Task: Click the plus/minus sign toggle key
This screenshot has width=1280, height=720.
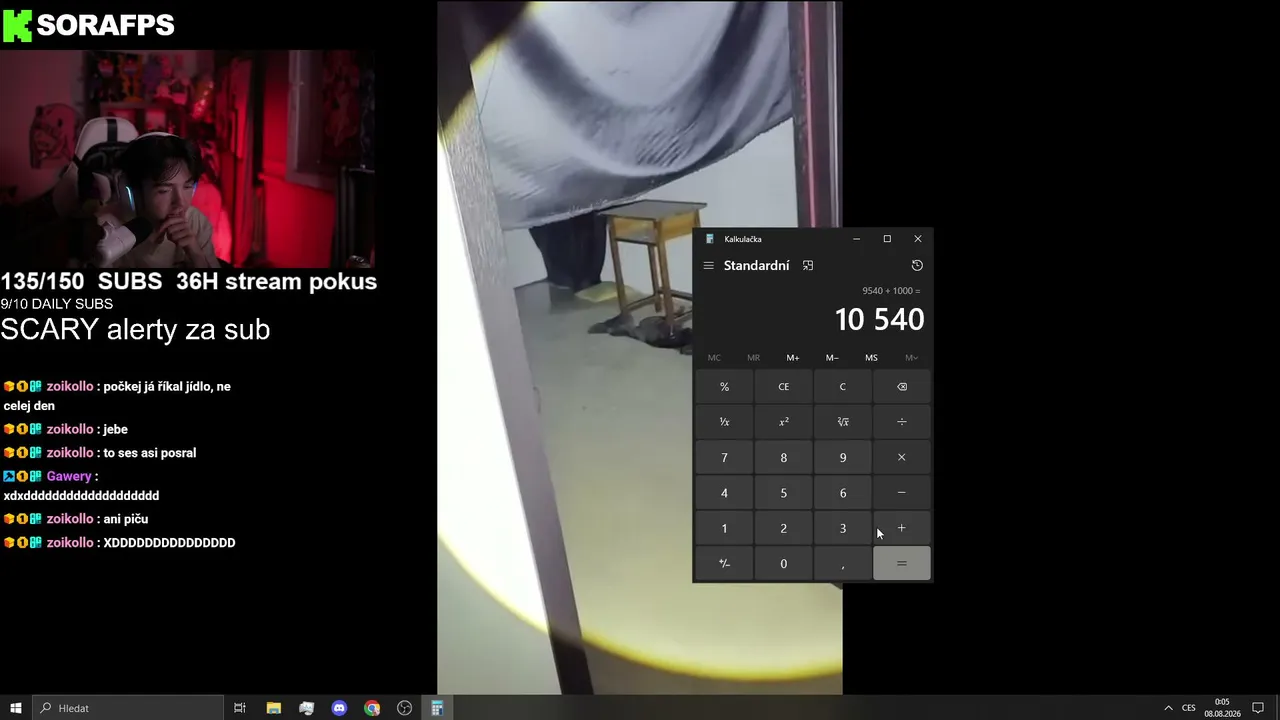Action: point(724,564)
